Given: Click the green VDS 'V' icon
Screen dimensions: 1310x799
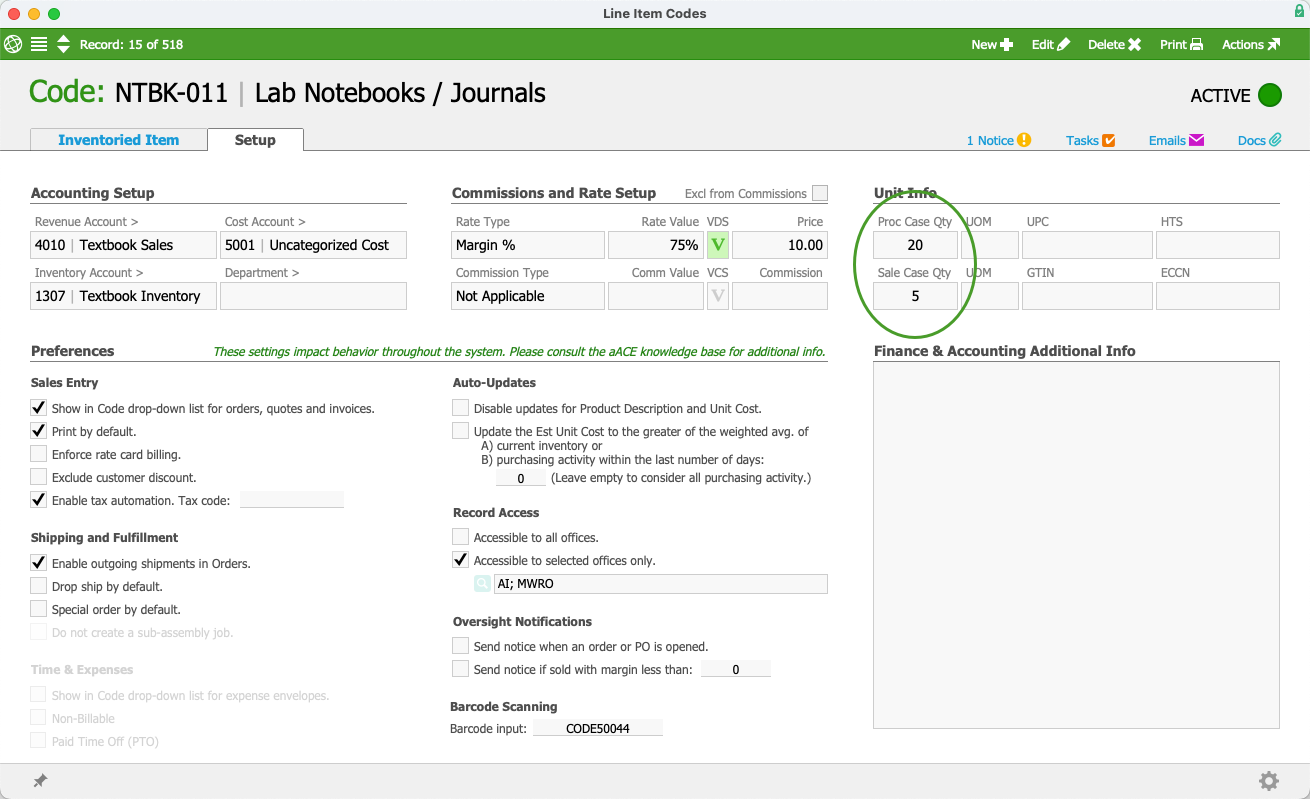Looking at the screenshot, I should tap(717, 245).
